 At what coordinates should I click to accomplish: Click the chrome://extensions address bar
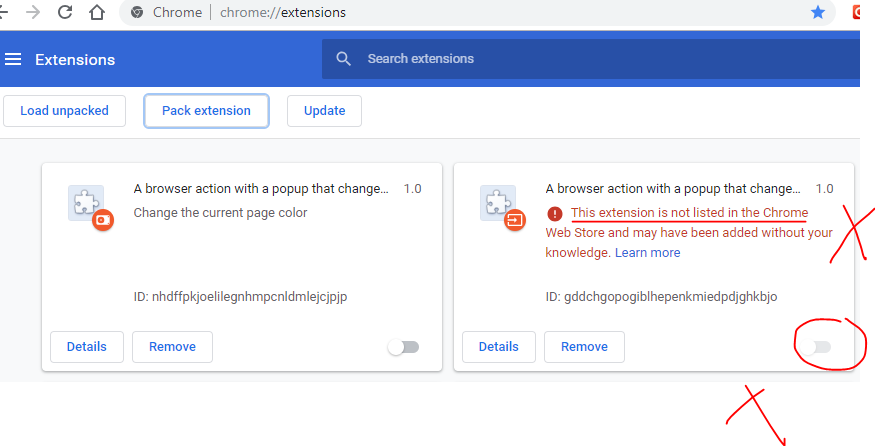(477, 12)
